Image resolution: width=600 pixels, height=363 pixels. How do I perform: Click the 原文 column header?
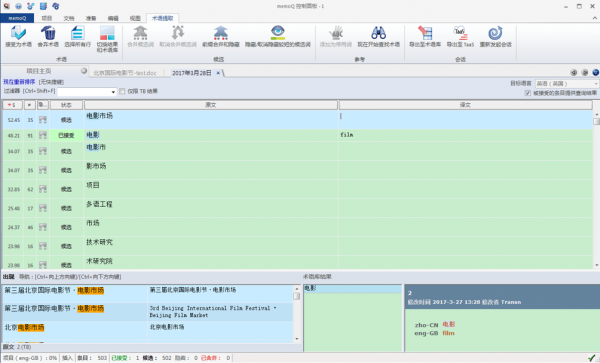click(x=211, y=105)
